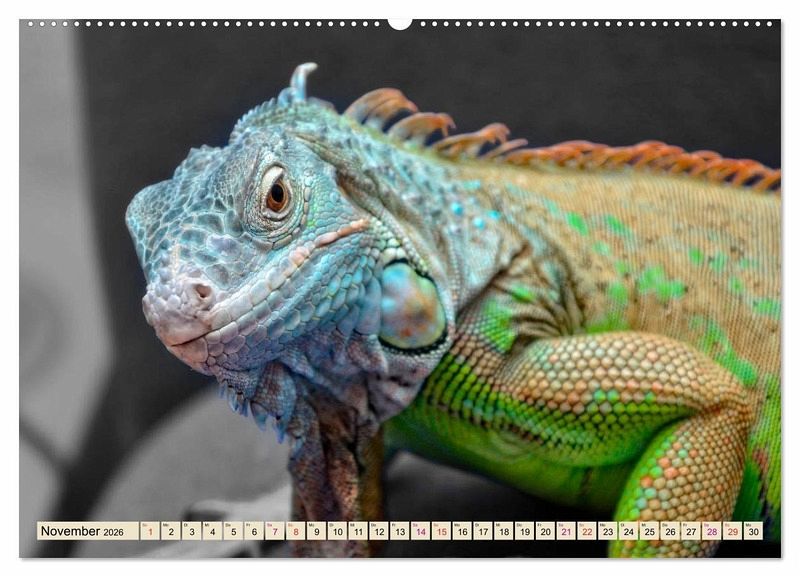800x577 pixels.
Task: Choose day 14 in the calendar row
Action: pos(421,531)
